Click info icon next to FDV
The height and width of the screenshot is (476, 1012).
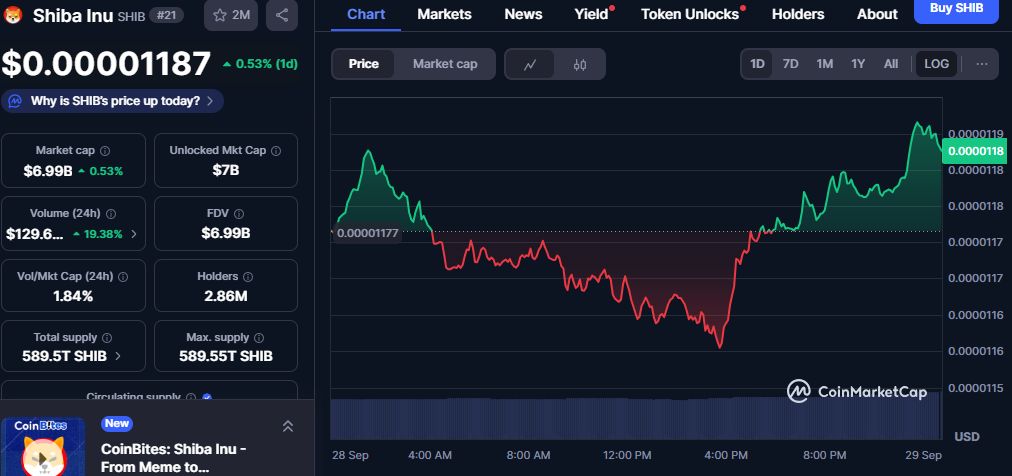(x=239, y=213)
